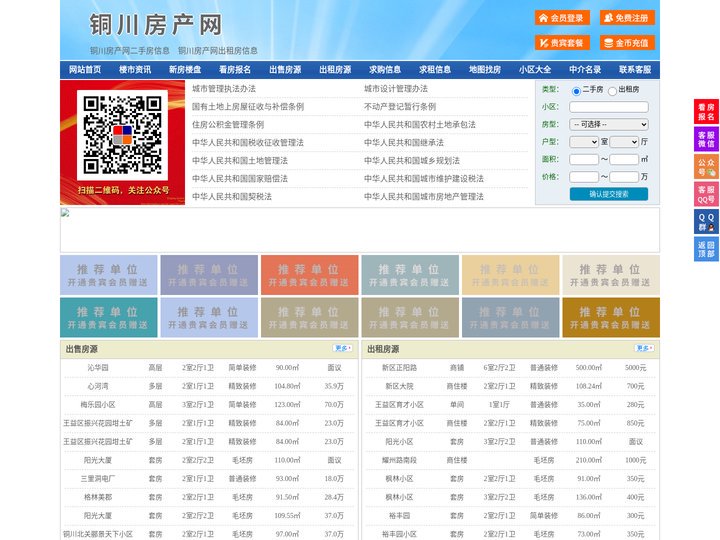Open the 国有土地上房屋征收与补偿条例 link
This screenshot has width=720, height=540.
[x=248, y=107]
